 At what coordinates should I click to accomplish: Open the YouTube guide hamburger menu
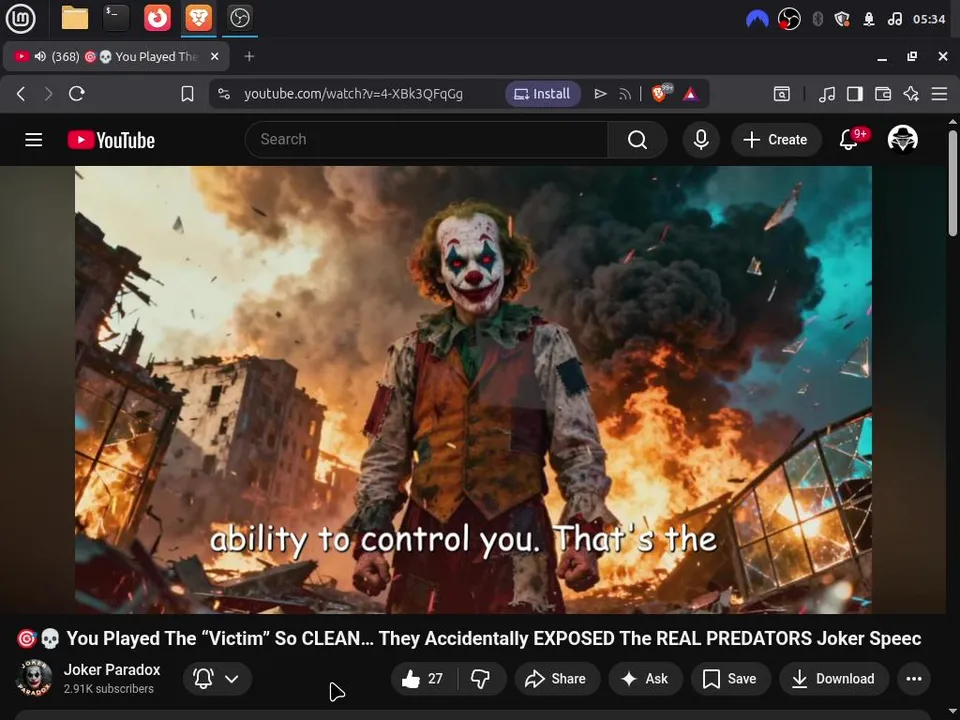click(34, 140)
